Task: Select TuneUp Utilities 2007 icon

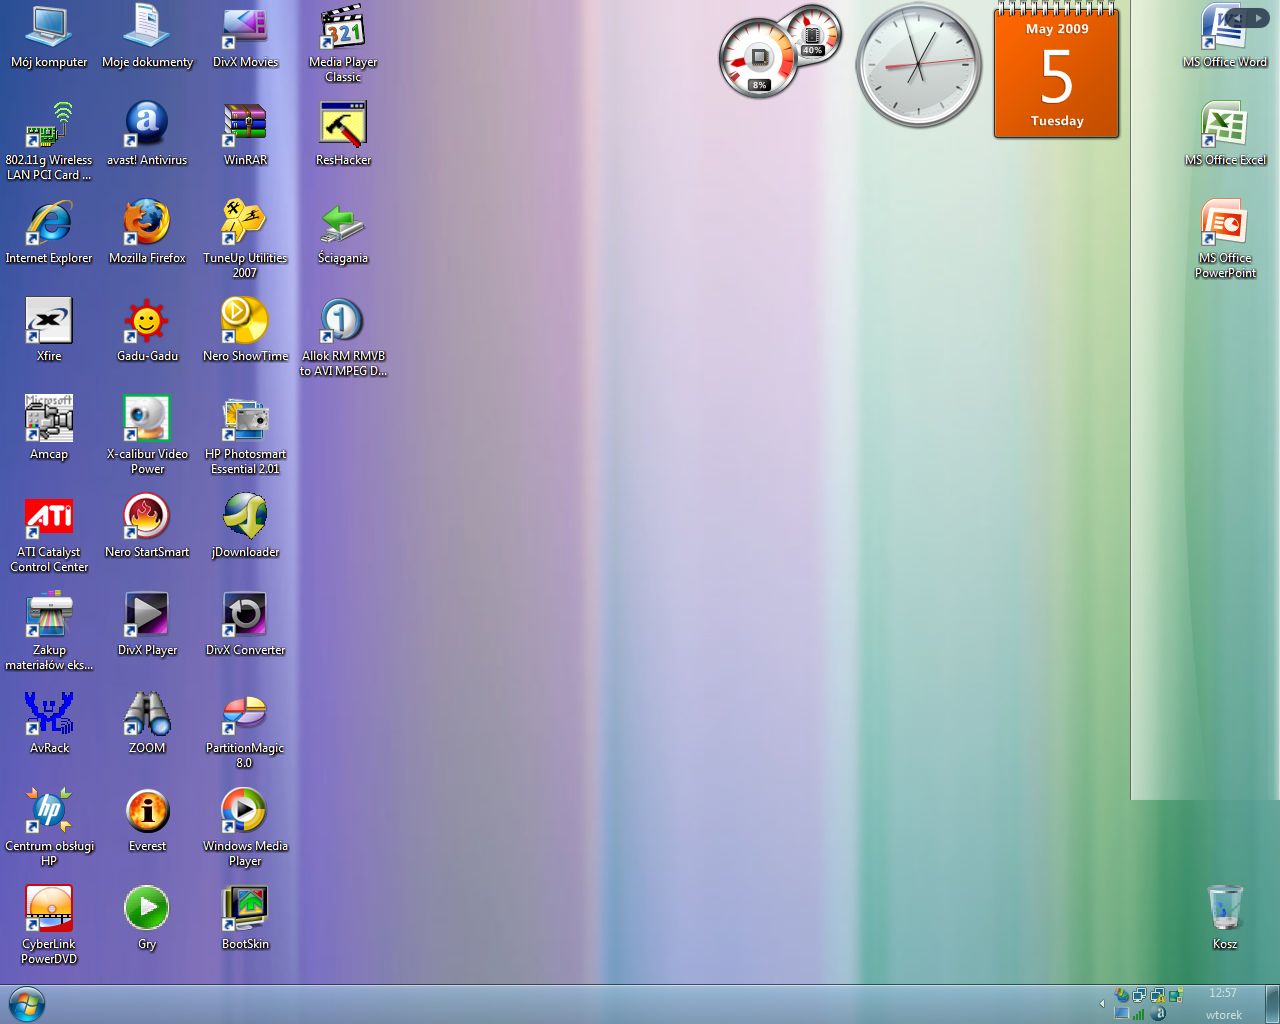Action: 245,239
